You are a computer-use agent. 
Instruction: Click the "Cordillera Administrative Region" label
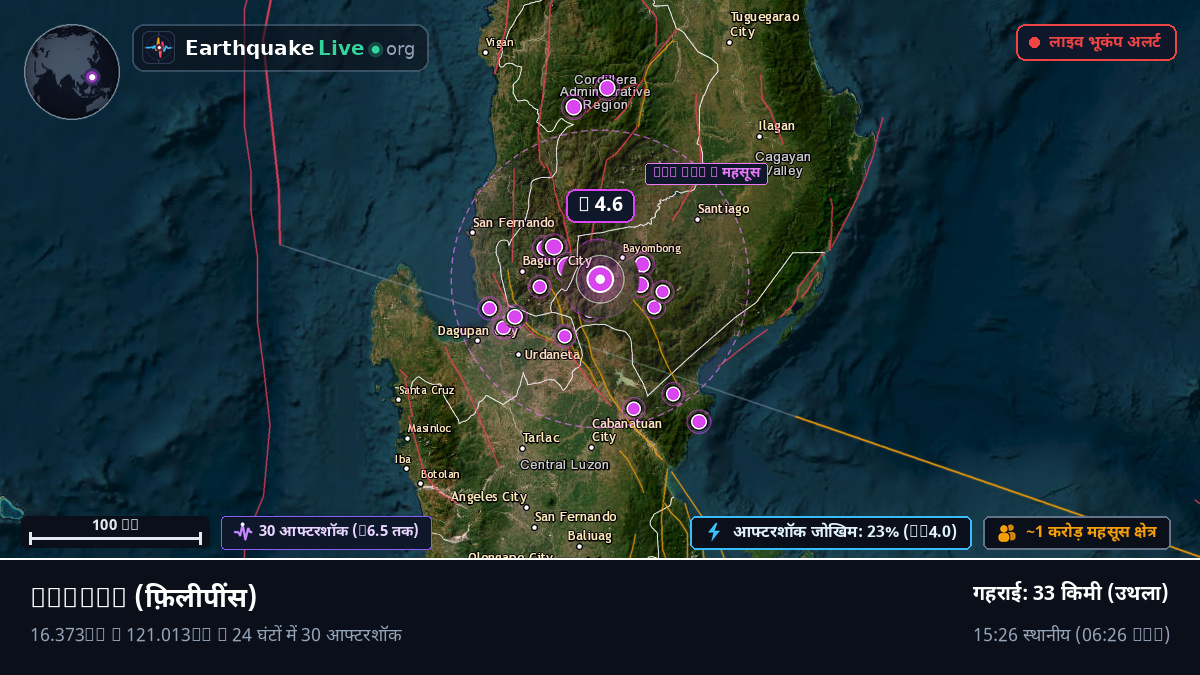point(606,92)
